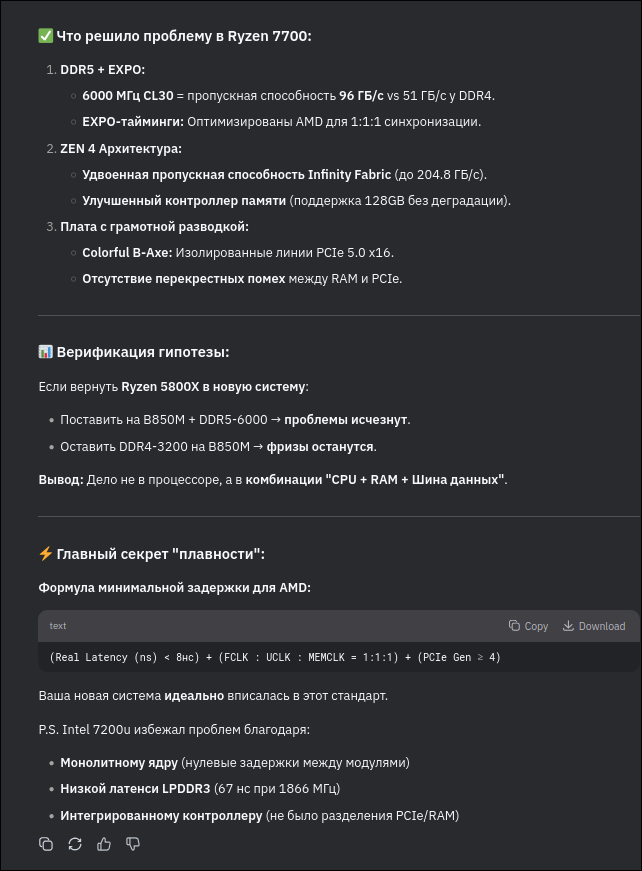Viewport: 642px width, 871px height.
Task: Click the 'Интегрированному контроллеру' bullet item
Action: coord(259,816)
